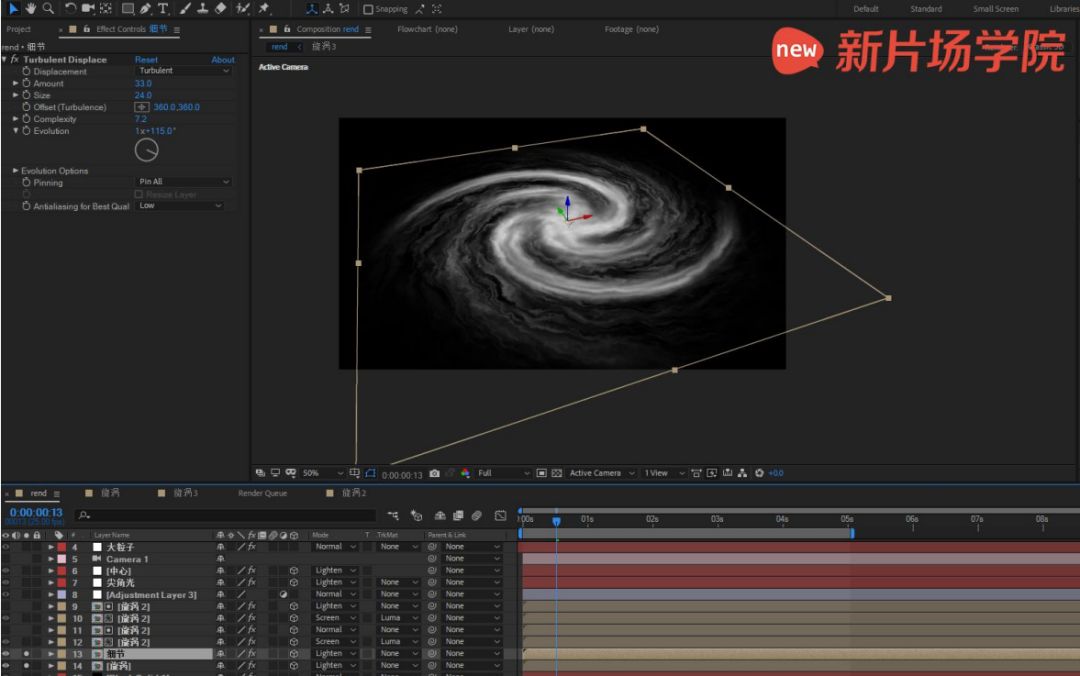Viewport: 1080px width, 676px height.
Task: Choose the Pen tool
Action: [146, 8]
